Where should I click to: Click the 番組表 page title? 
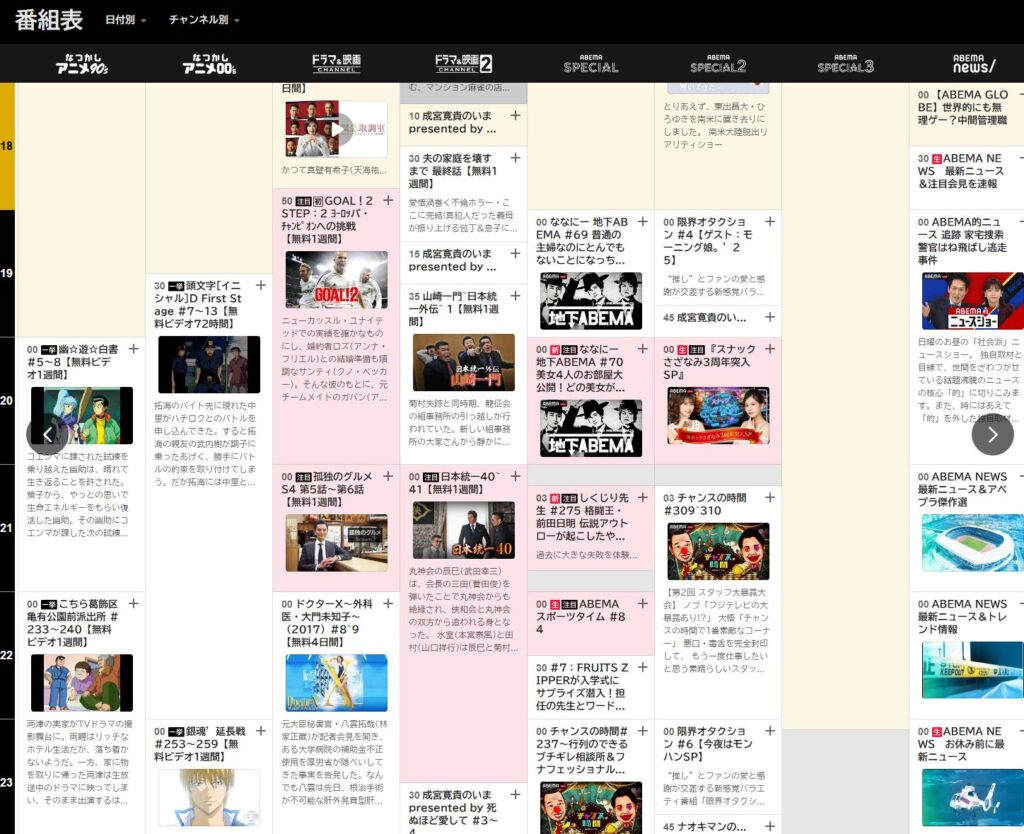[x=49, y=20]
